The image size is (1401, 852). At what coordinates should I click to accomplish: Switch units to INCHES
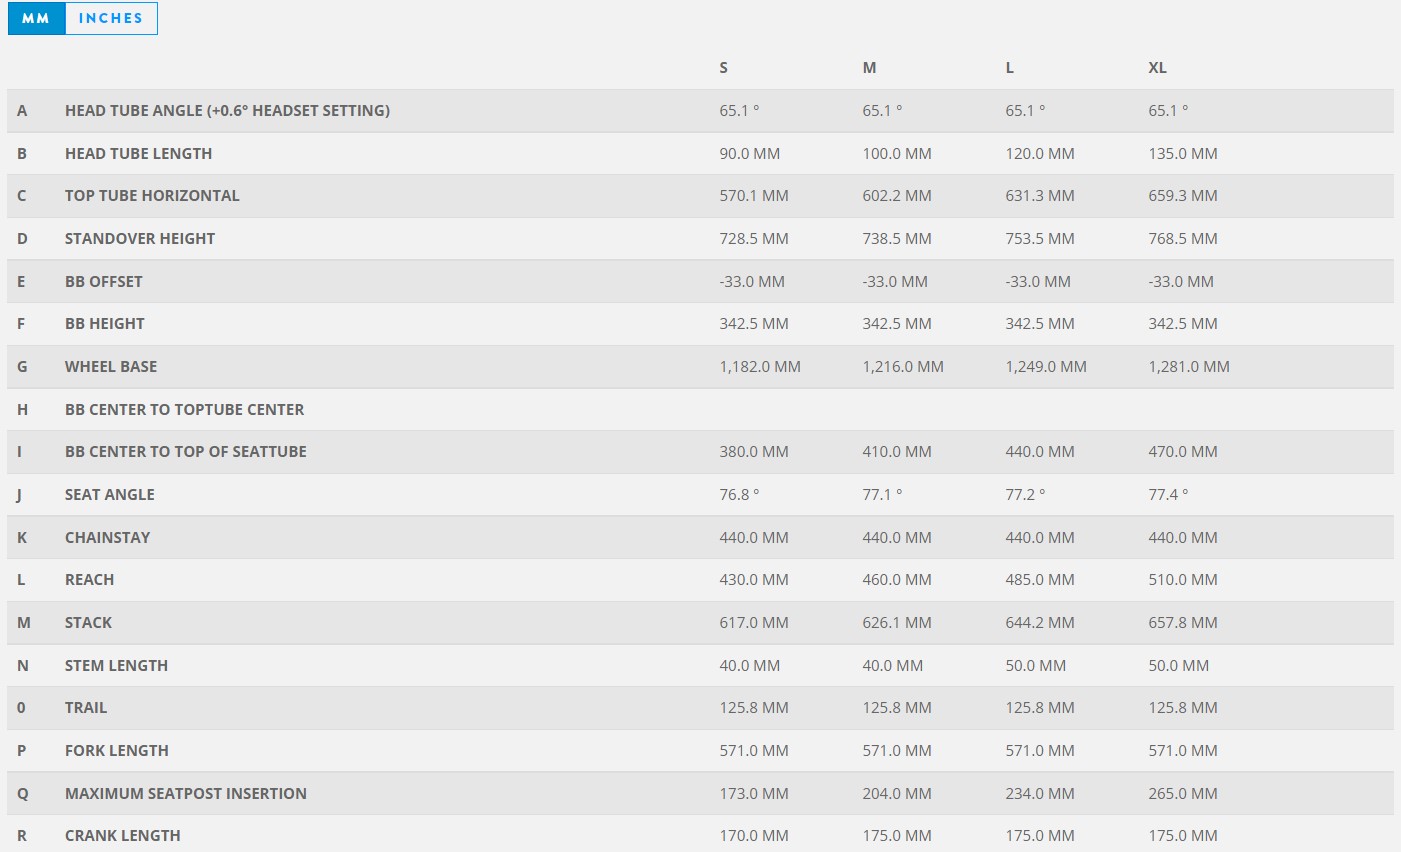[110, 18]
